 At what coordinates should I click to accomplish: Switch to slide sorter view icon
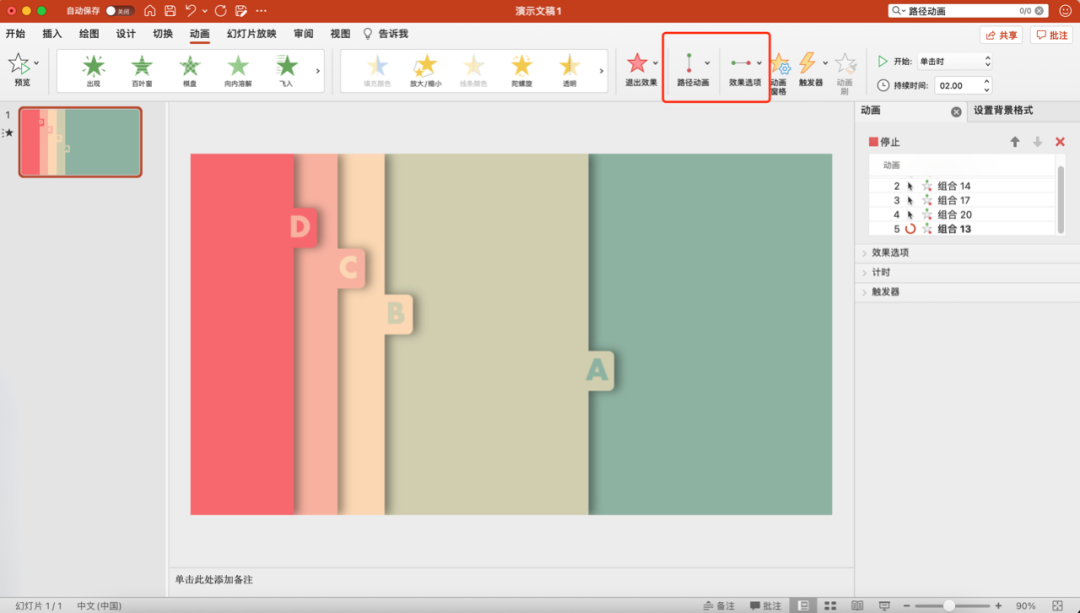click(831, 605)
